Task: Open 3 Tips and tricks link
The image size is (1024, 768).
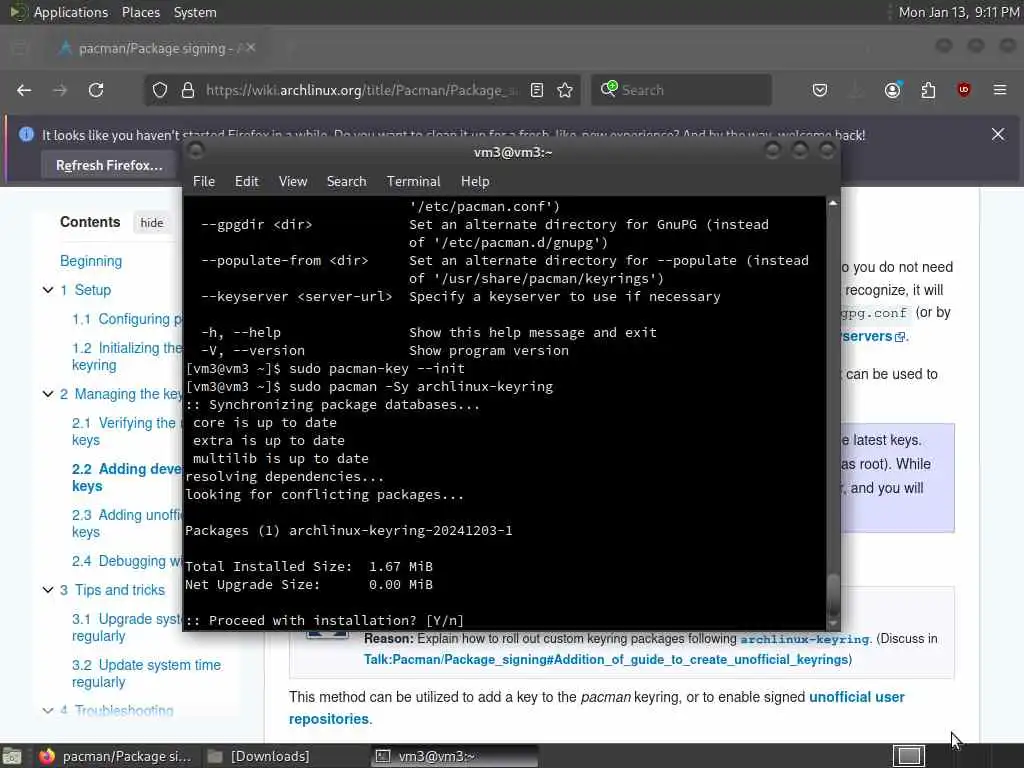Action: point(112,590)
